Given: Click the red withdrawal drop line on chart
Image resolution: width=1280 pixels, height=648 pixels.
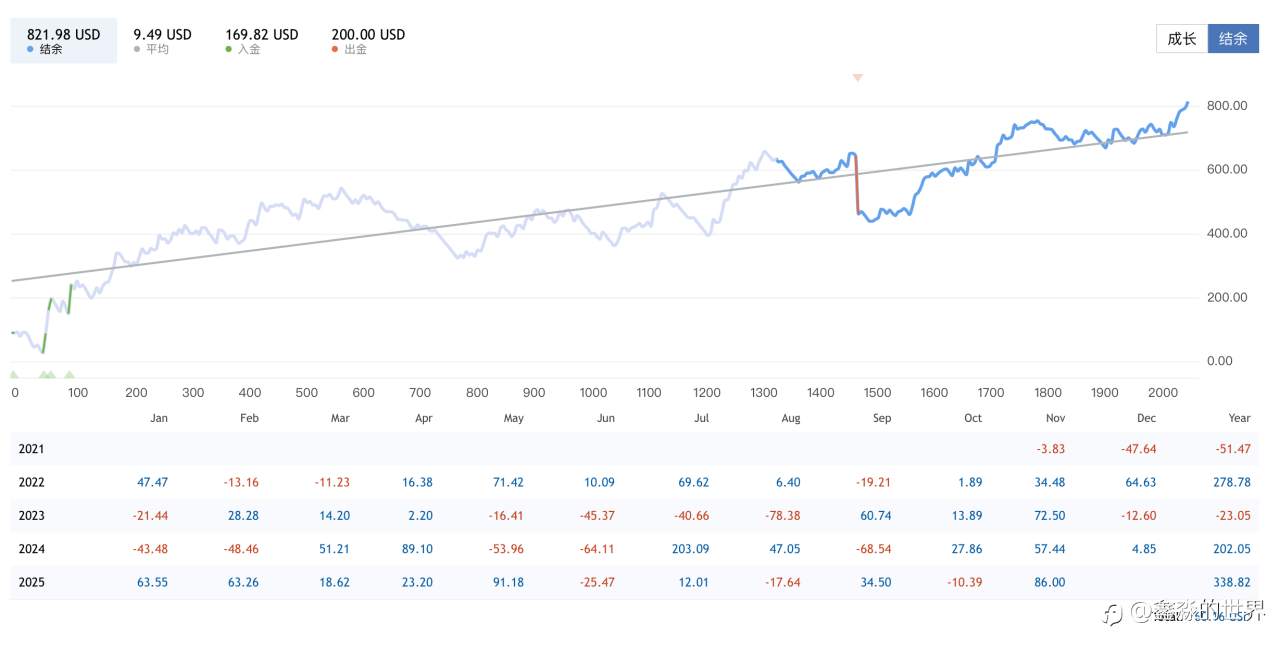Looking at the screenshot, I should click(x=857, y=185).
